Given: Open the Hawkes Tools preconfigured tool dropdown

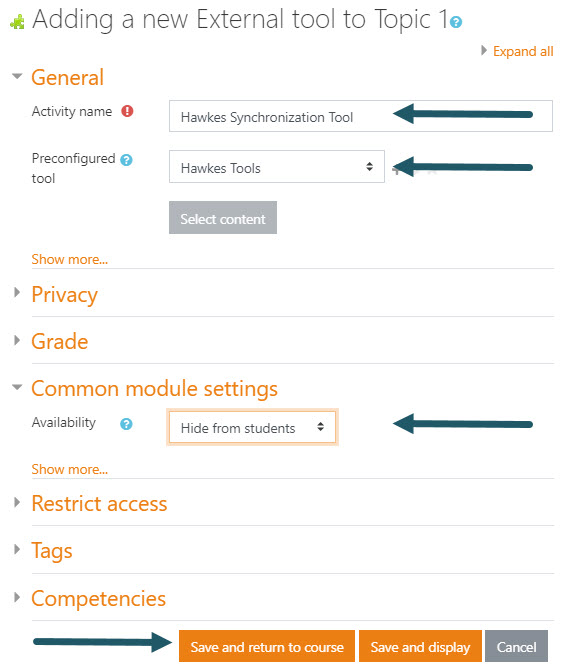Looking at the screenshot, I should tap(277, 166).
